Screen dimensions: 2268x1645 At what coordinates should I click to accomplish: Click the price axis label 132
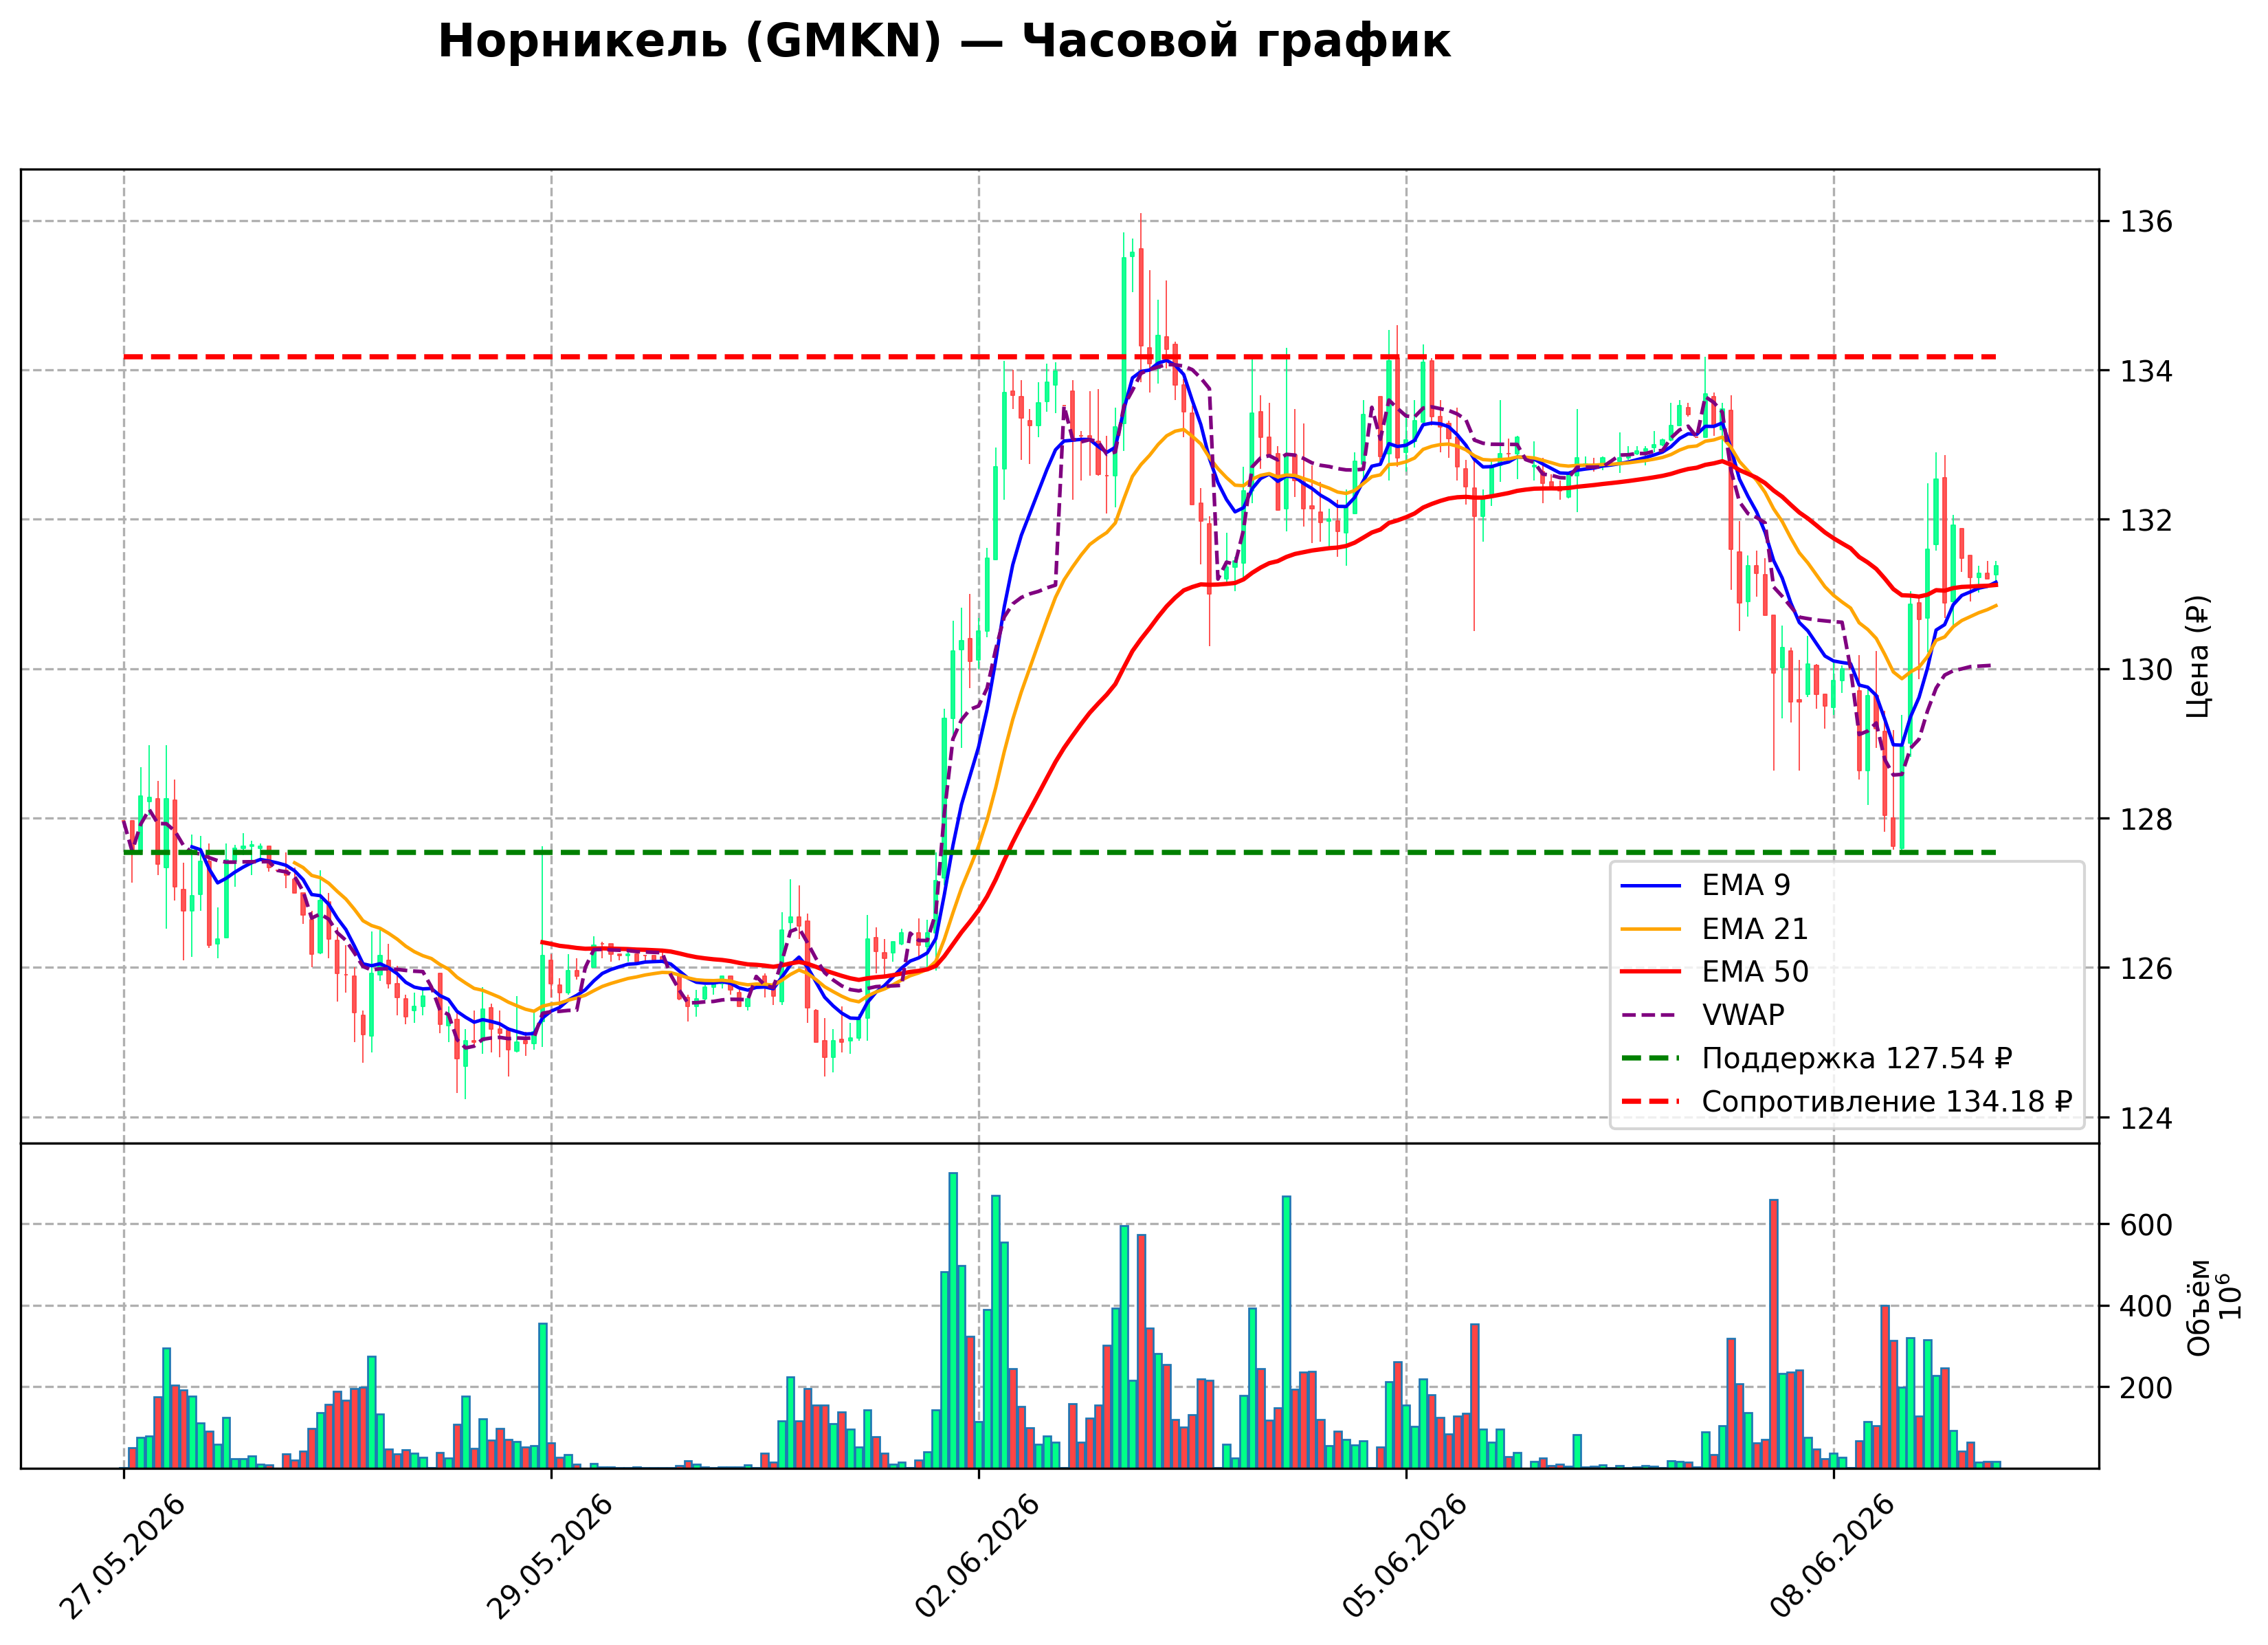2146,520
